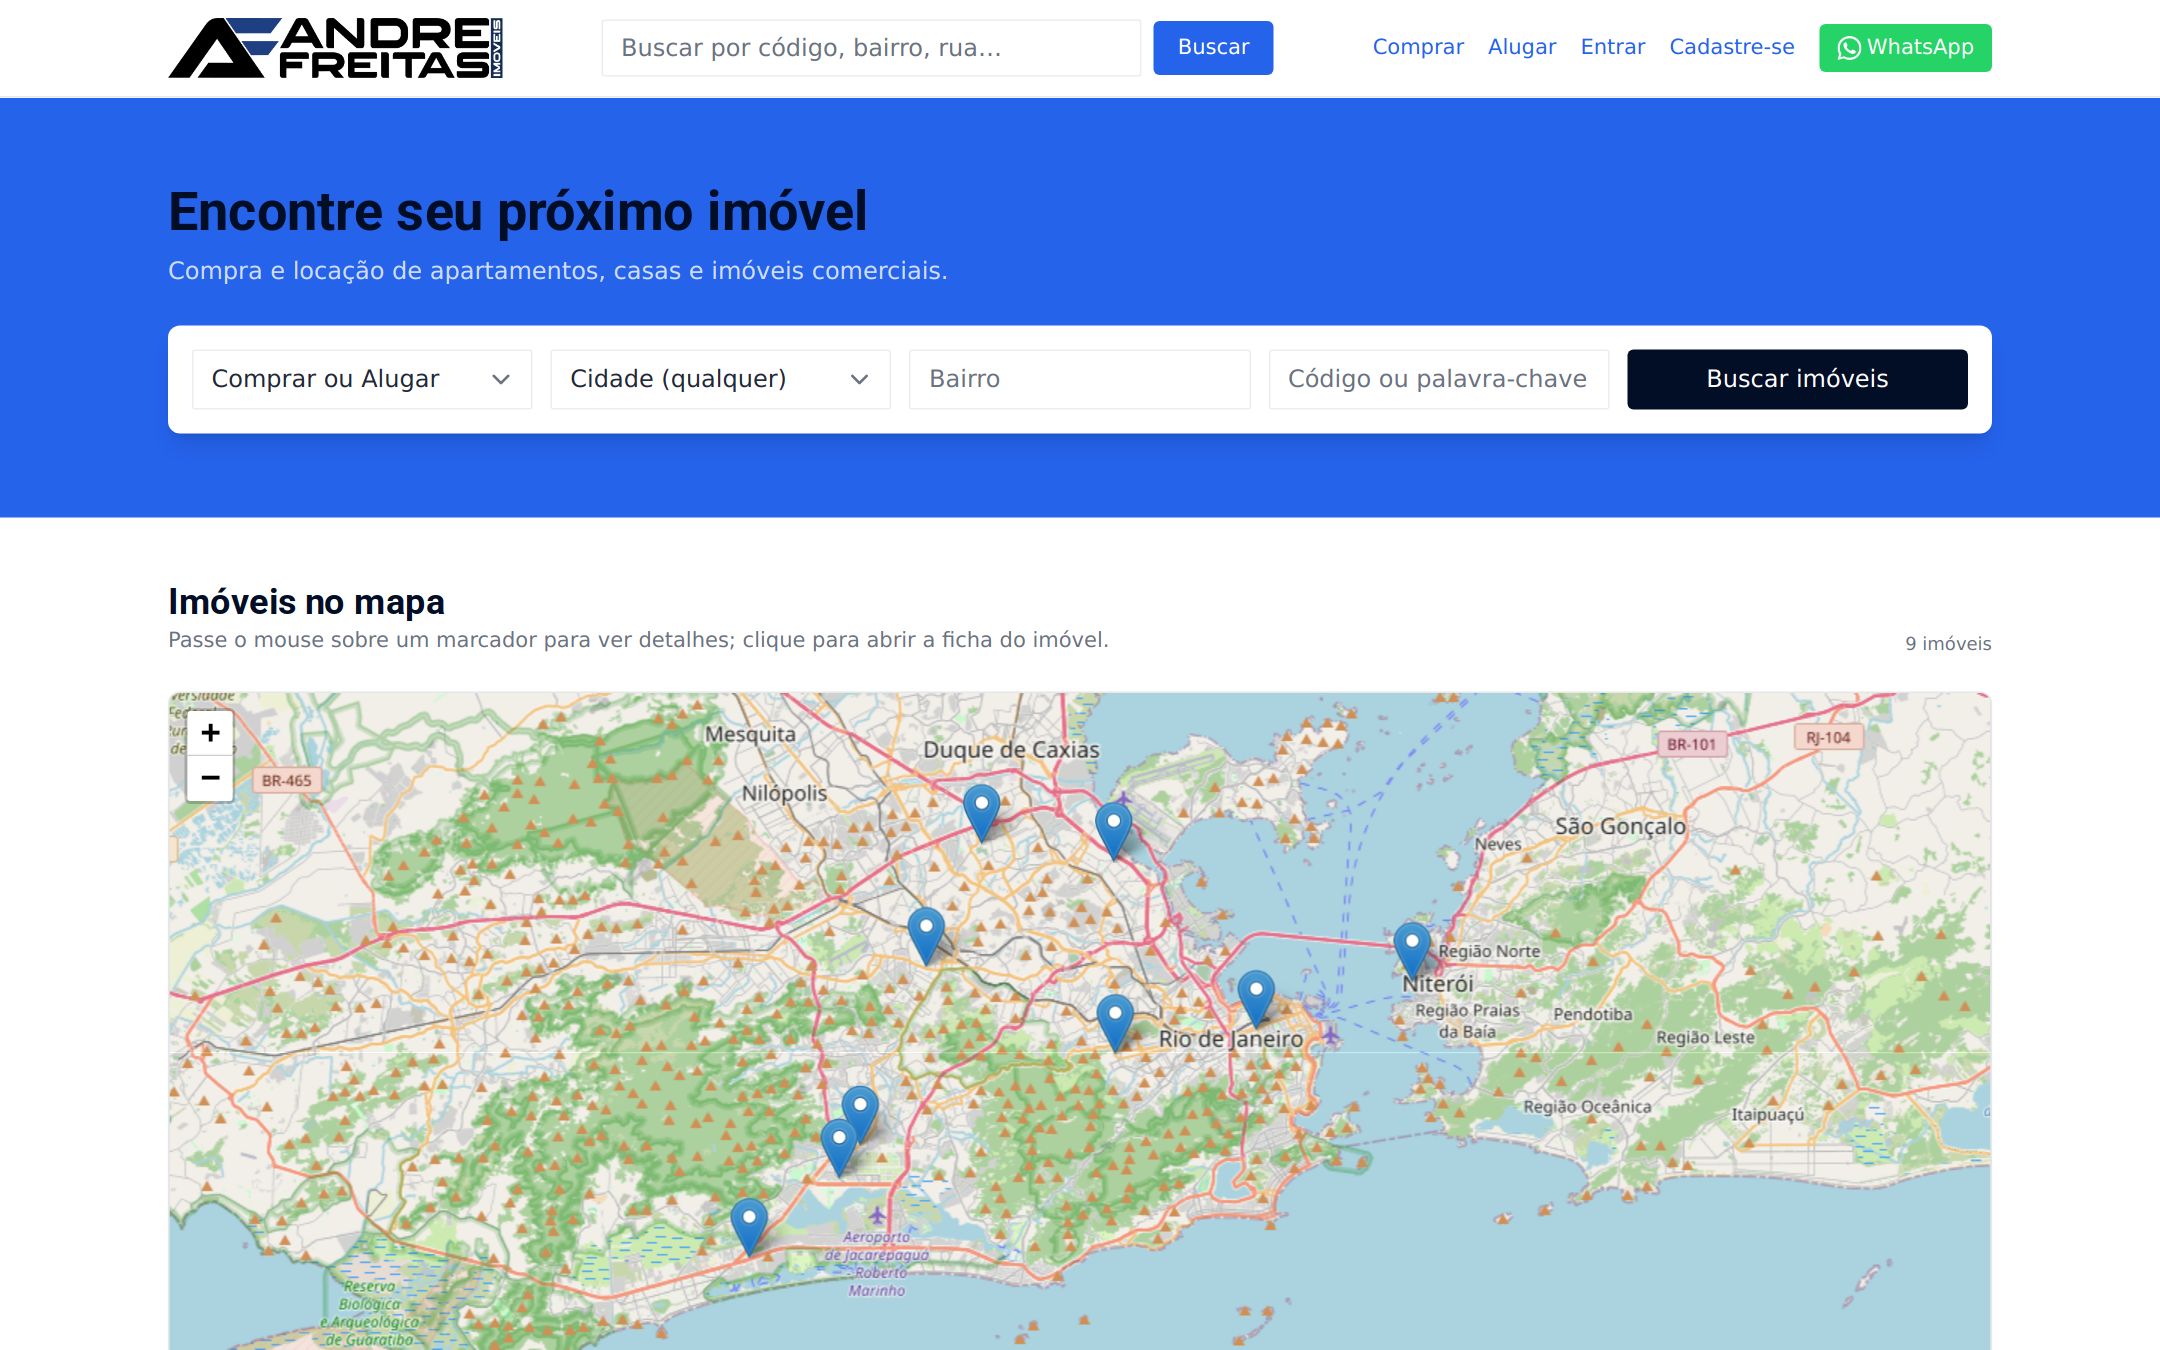This screenshot has width=2160, height=1350.
Task: Click the Andre Freitas Imóveis logo
Action: coord(335,47)
